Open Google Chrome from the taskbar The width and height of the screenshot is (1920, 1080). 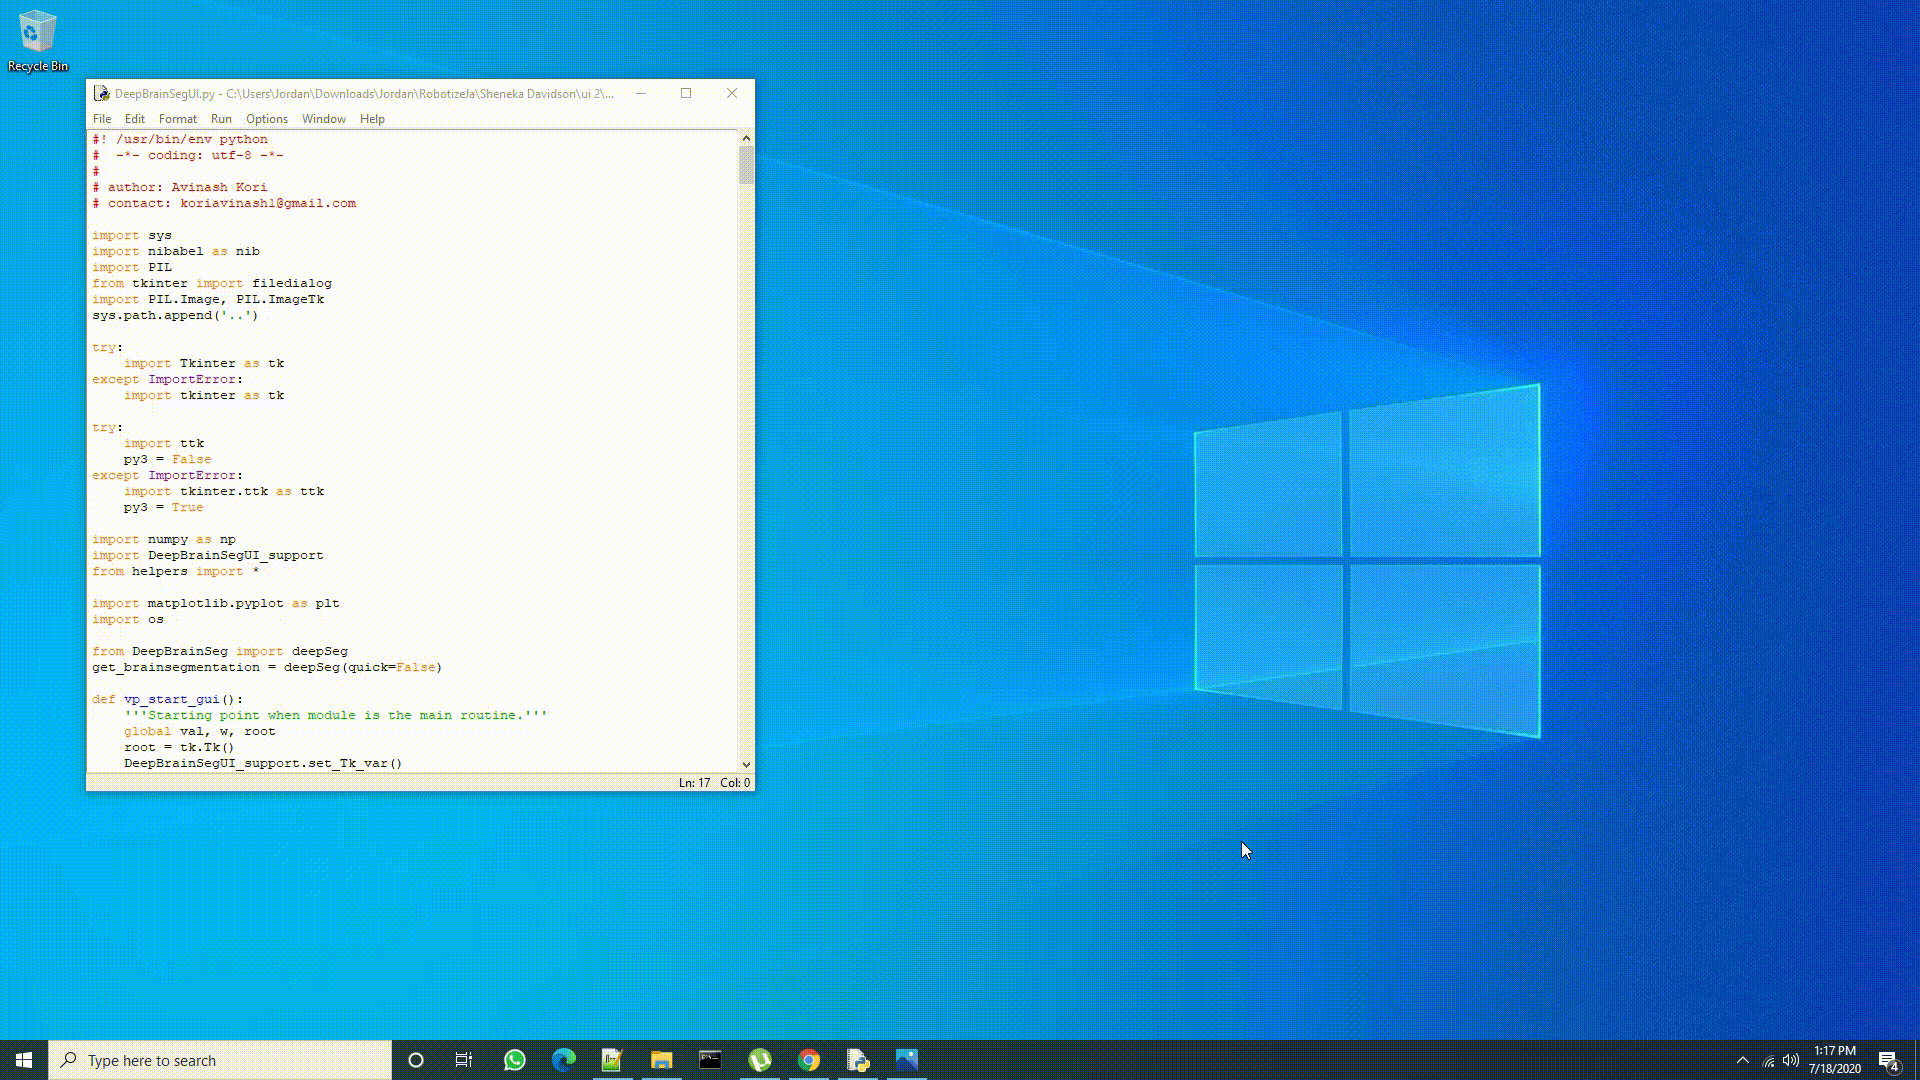809,1060
